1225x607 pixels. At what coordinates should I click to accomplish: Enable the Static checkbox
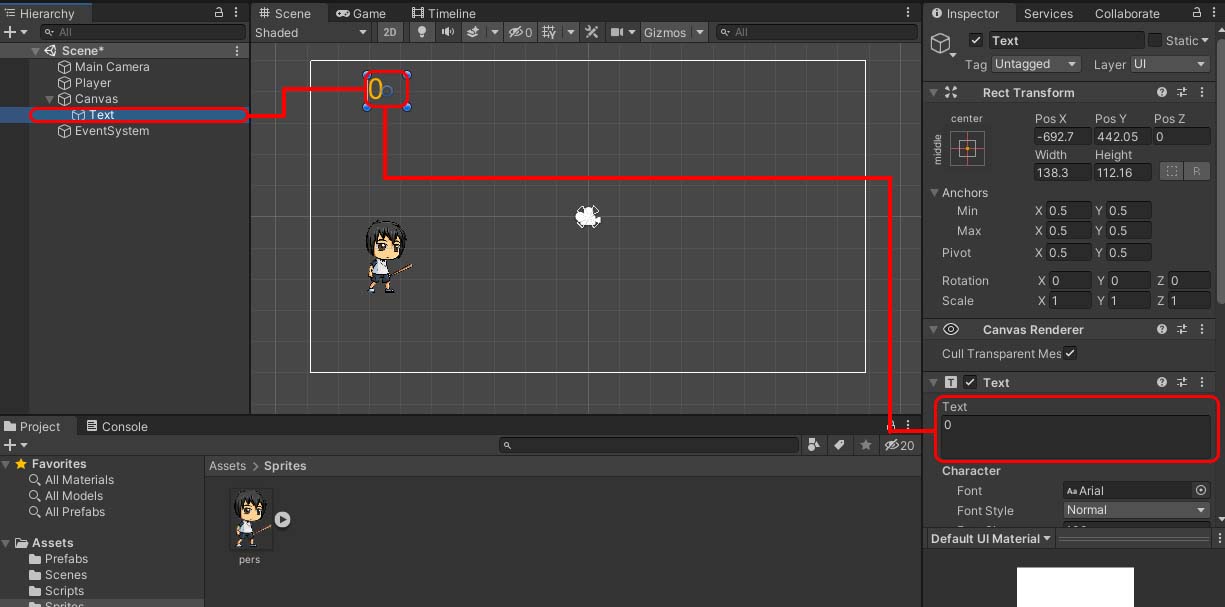tap(1155, 41)
